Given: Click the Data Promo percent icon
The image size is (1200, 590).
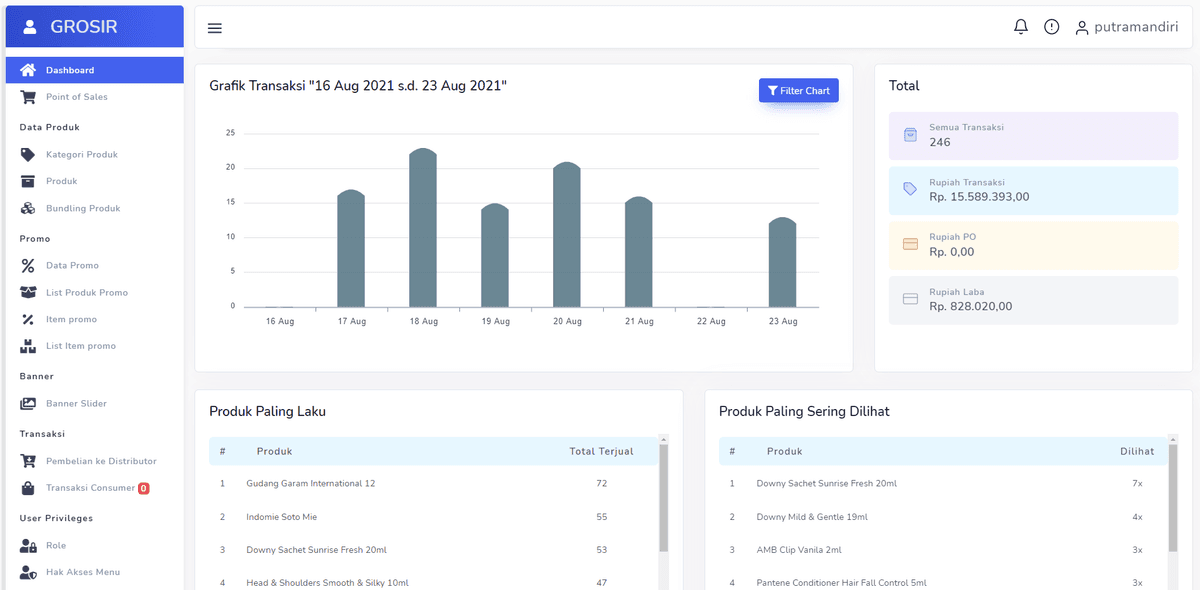Looking at the screenshot, I should [28, 266].
